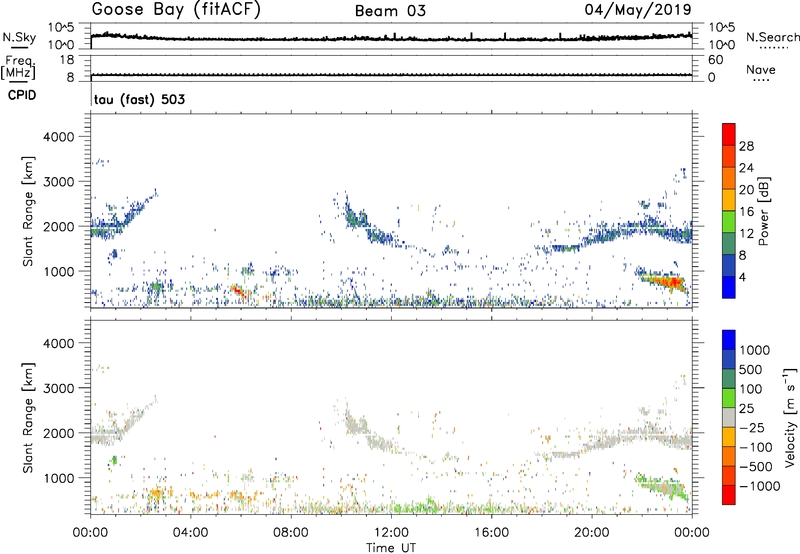Pick the dark green 100–500 velocity segment
Screen dimensions: 800x554
pyautogui.click(x=729, y=379)
